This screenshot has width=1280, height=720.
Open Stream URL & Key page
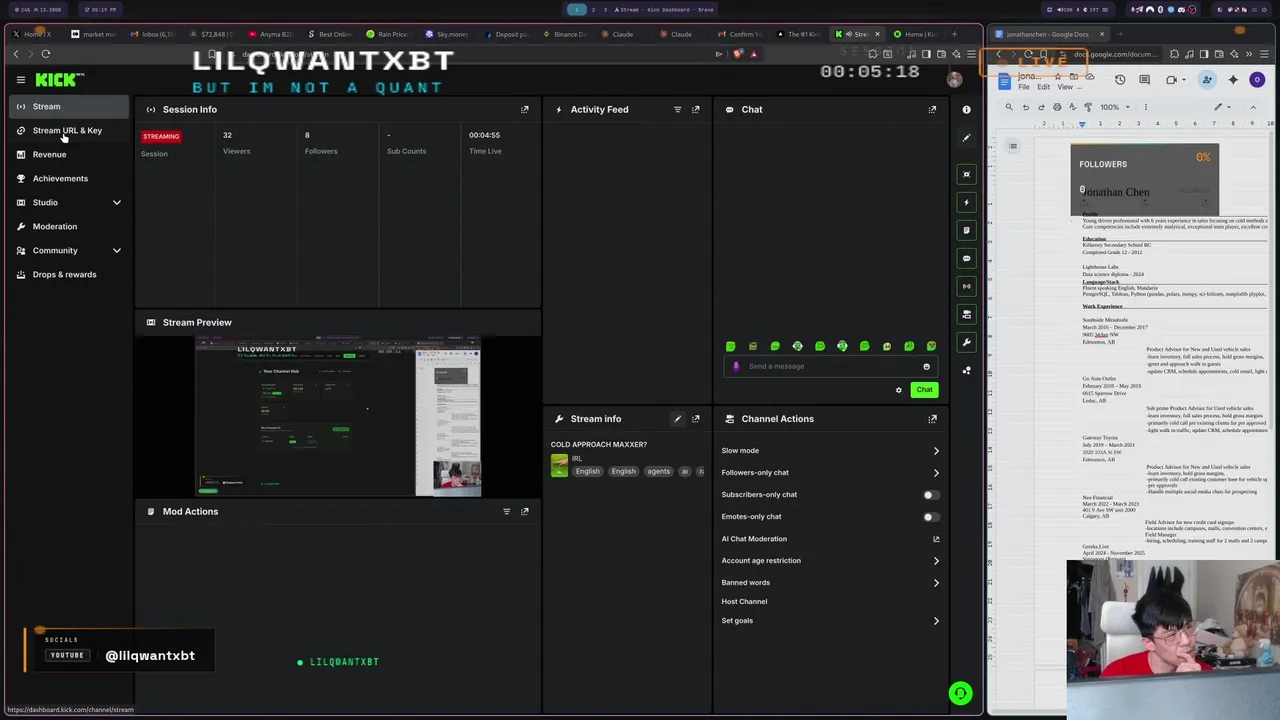[x=68, y=130]
